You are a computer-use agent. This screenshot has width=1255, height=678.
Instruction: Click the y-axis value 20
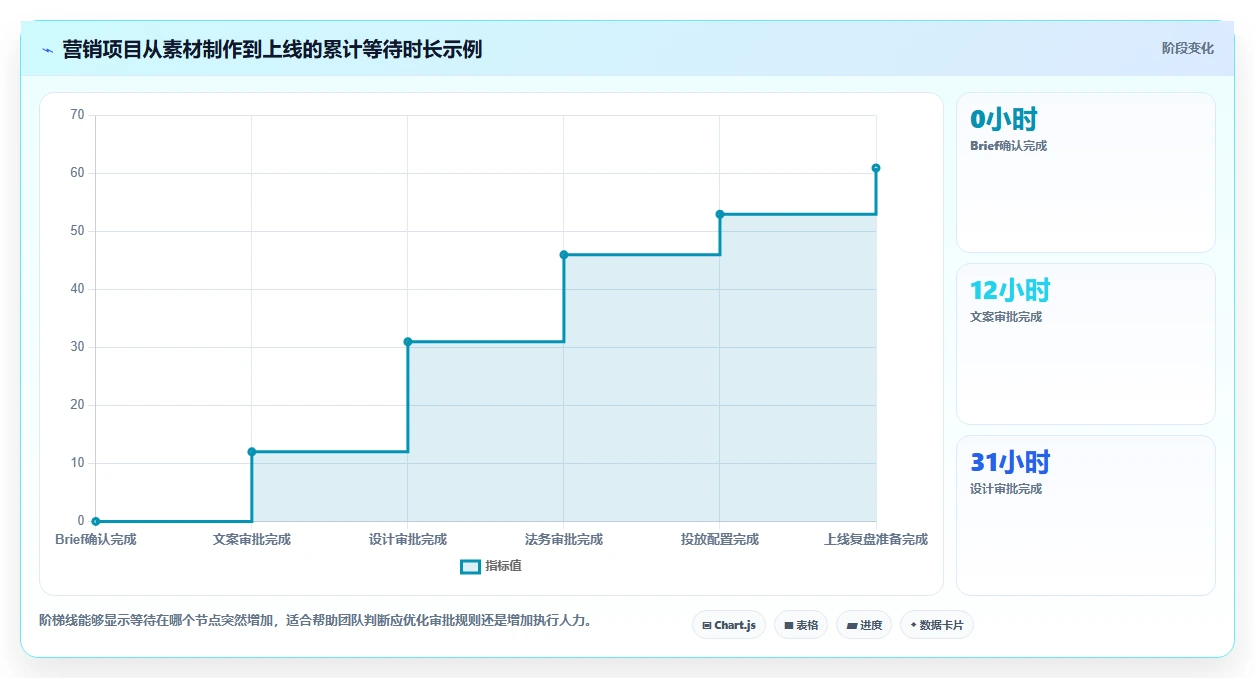77,405
